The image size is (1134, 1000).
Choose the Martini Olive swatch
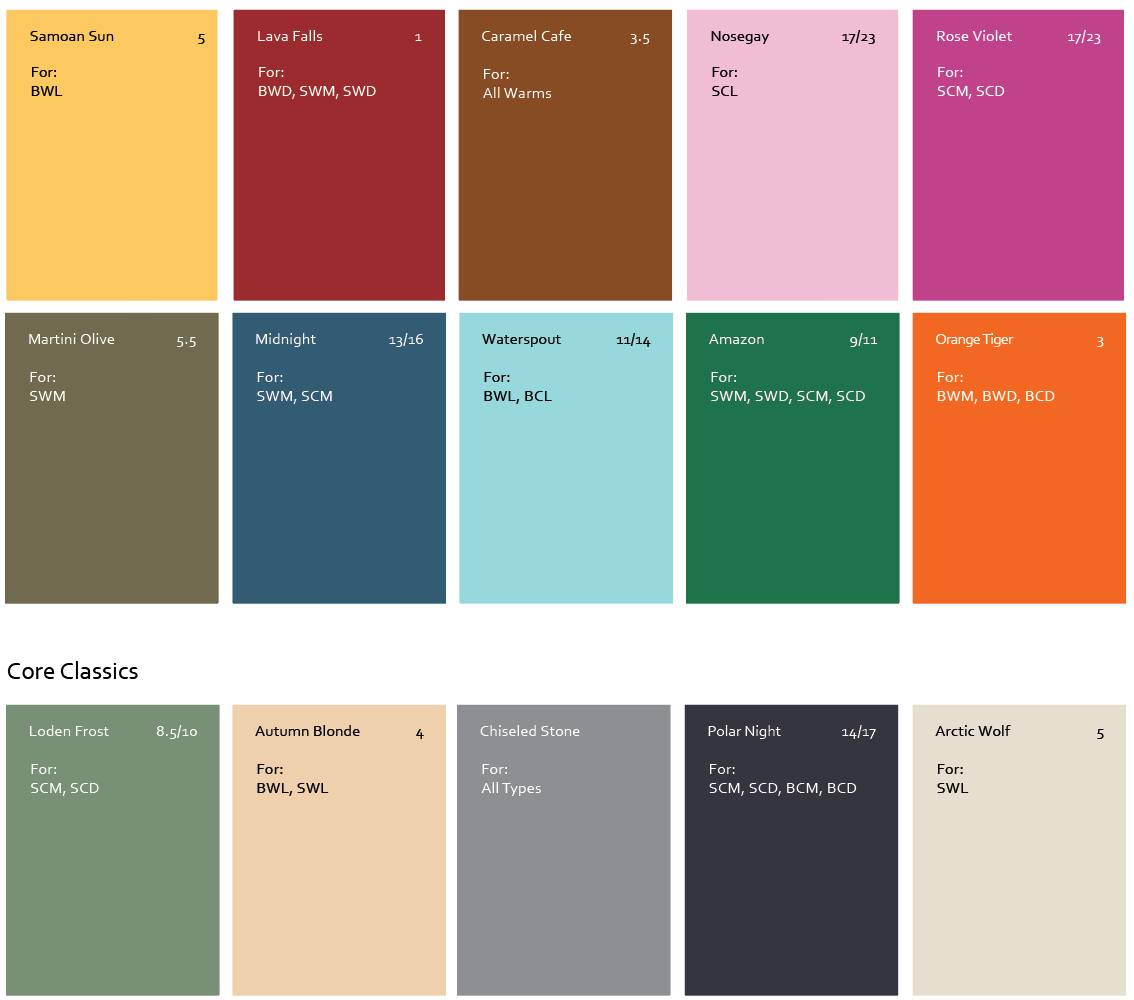[111, 458]
